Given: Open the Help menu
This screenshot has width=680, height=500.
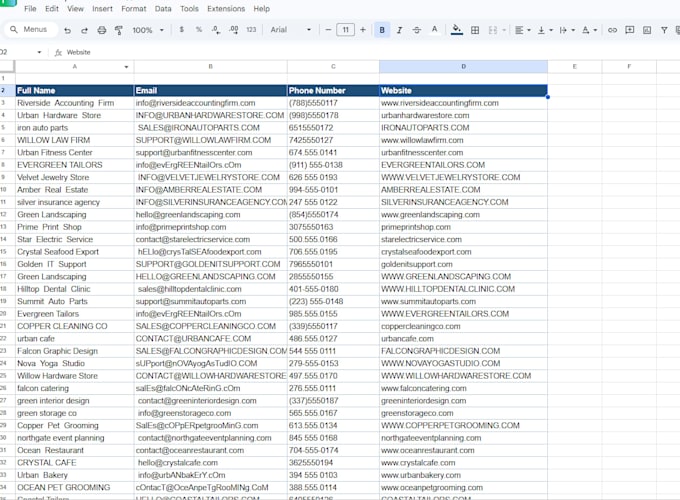Looking at the screenshot, I should point(262,9).
